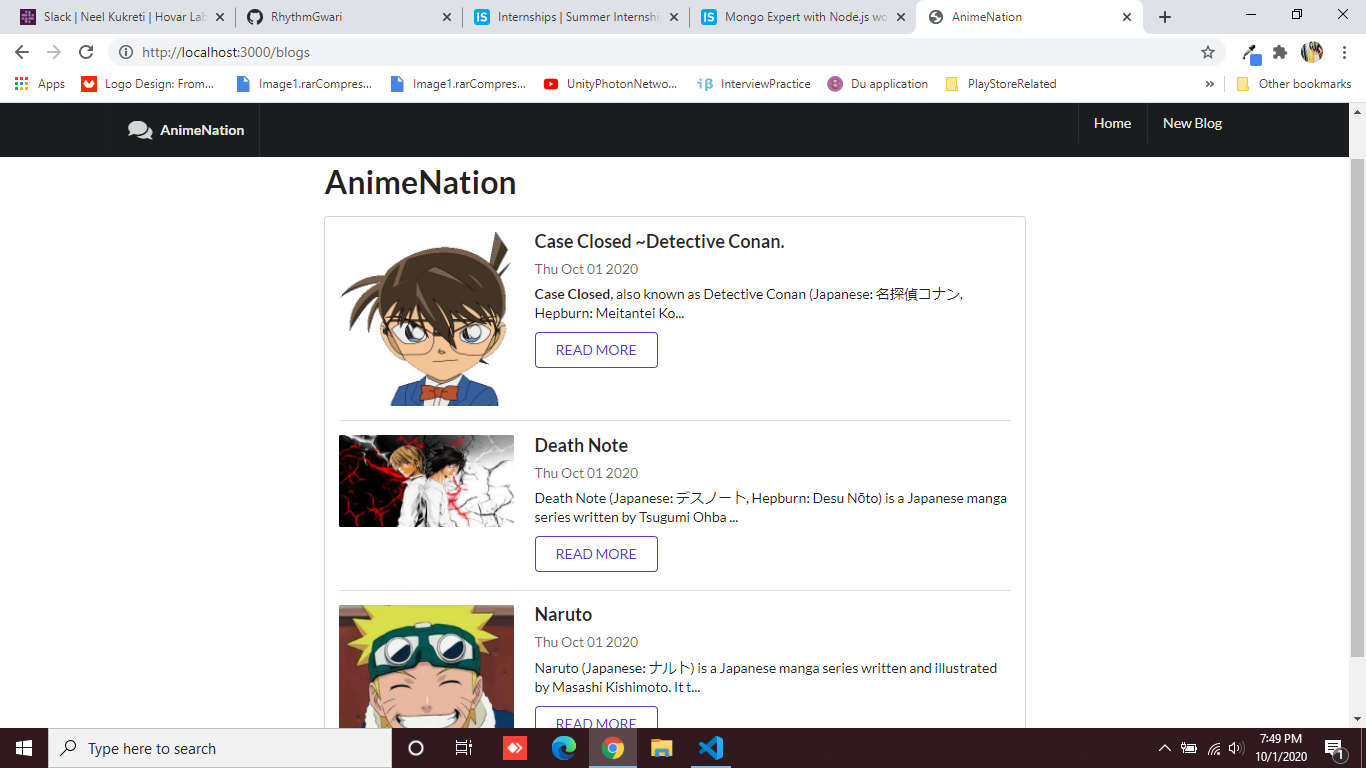The height and width of the screenshot is (768, 1366).
Task: Open the Other bookmarks folder
Action: pyautogui.click(x=1293, y=84)
